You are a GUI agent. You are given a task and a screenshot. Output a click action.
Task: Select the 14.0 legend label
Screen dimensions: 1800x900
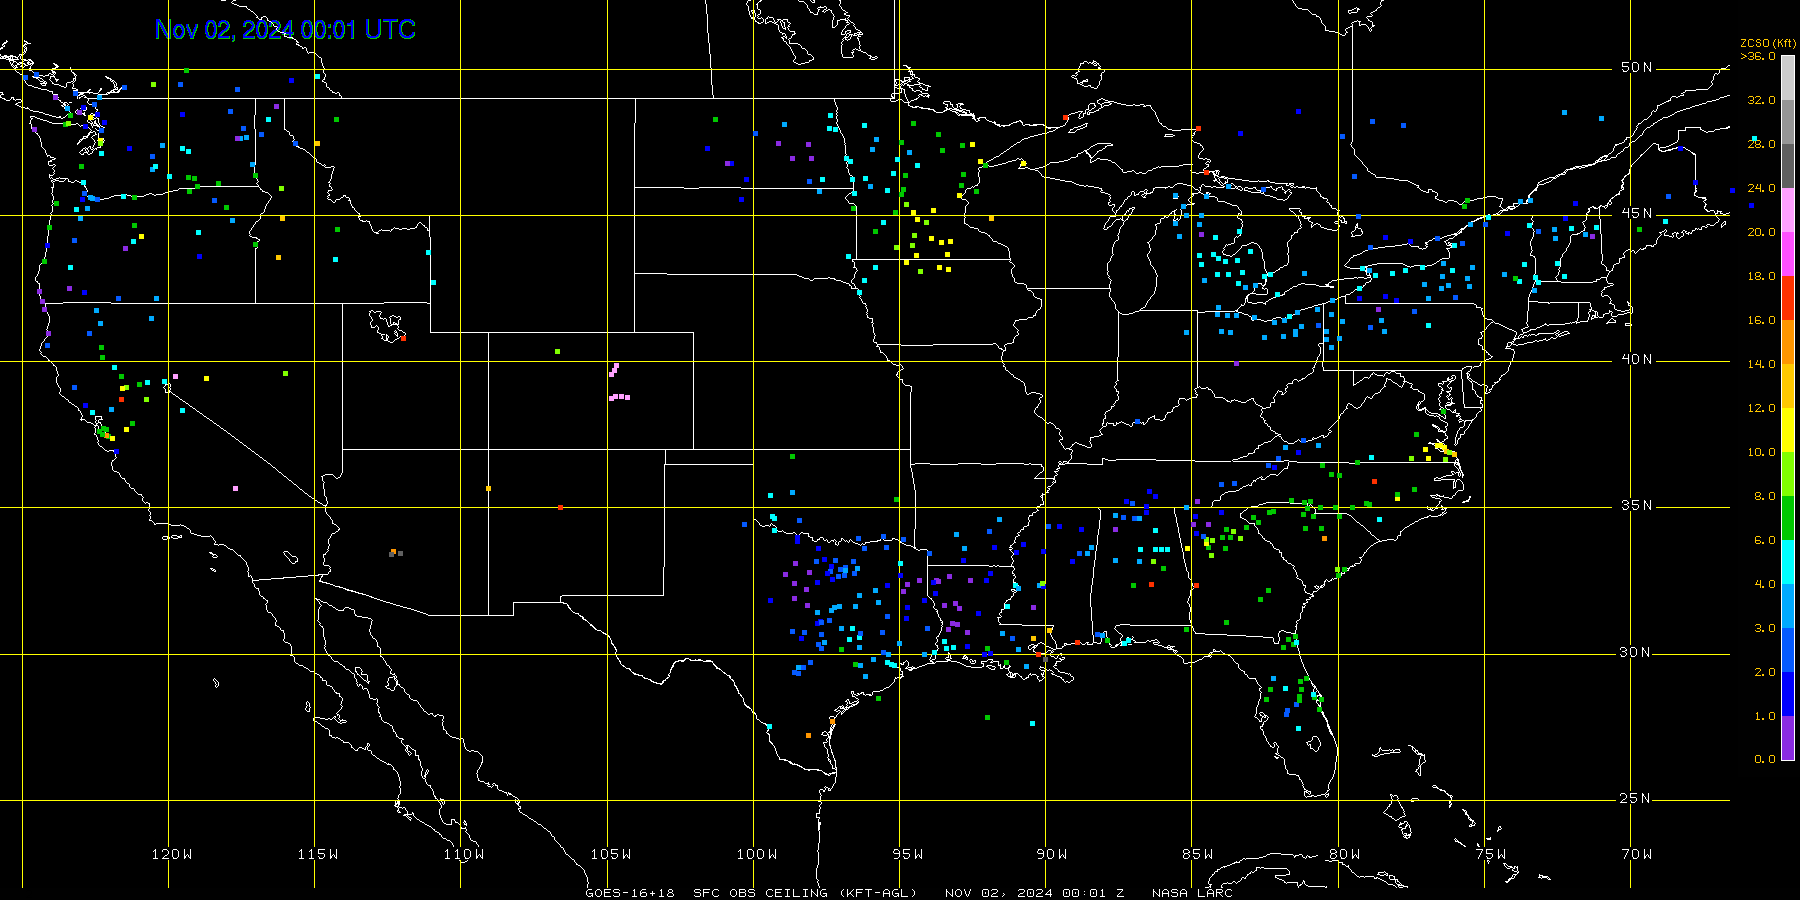point(1761,364)
